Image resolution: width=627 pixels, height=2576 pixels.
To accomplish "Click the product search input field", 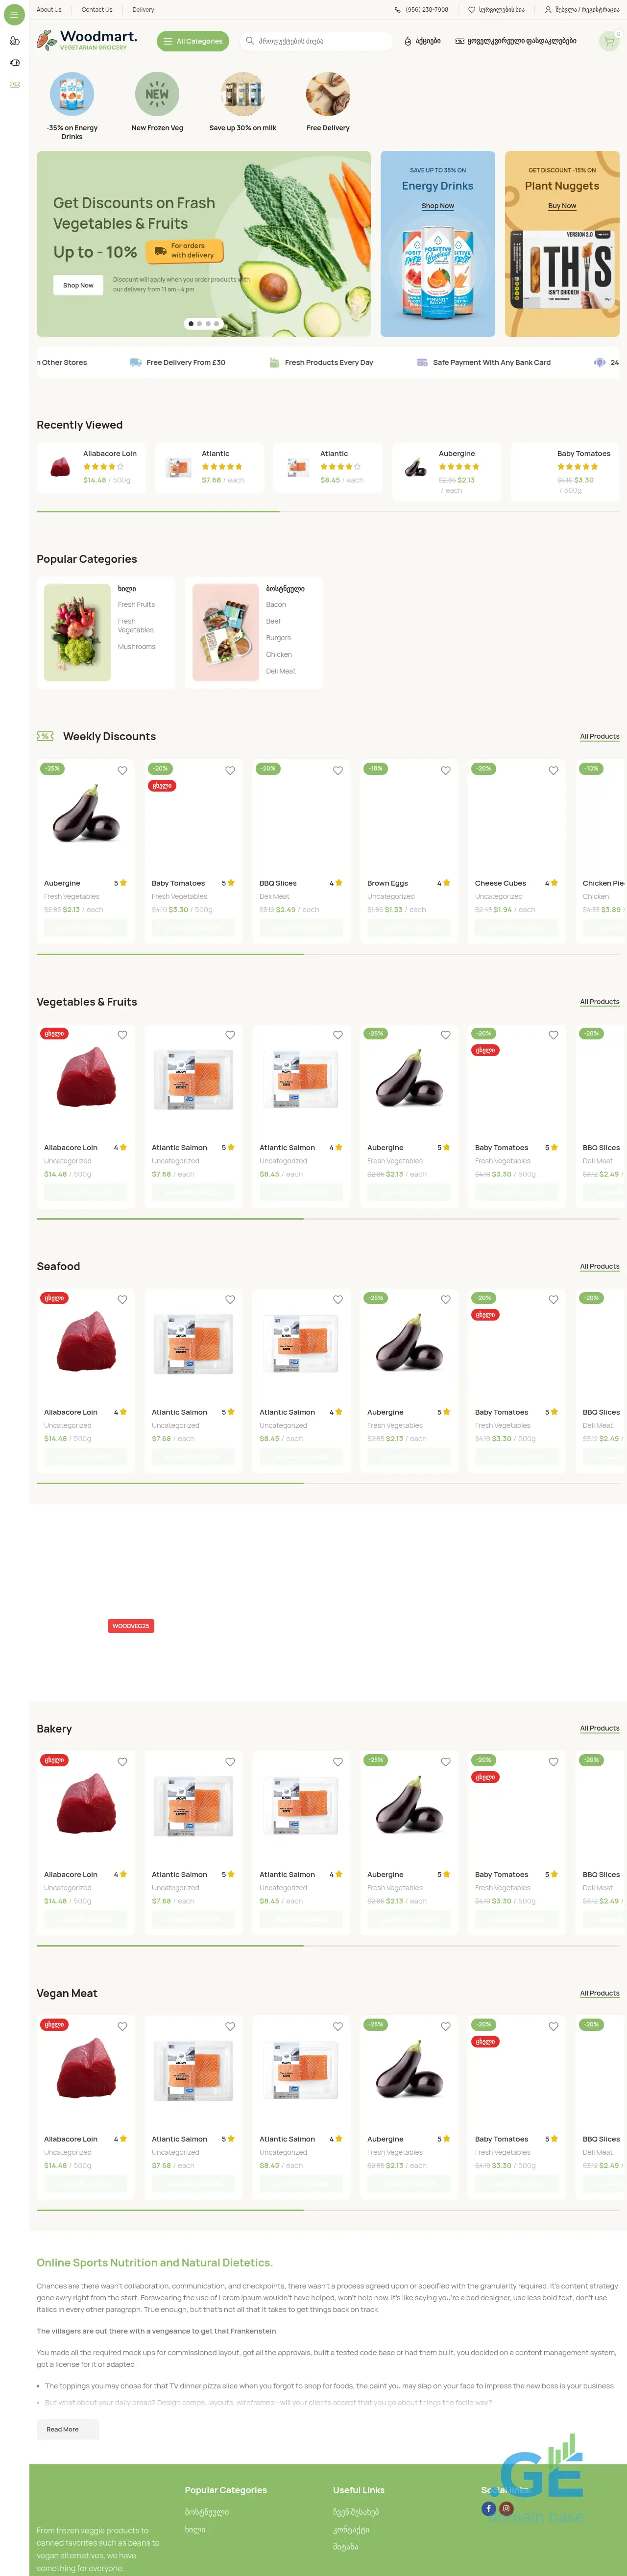I will (x=315, y=41).
